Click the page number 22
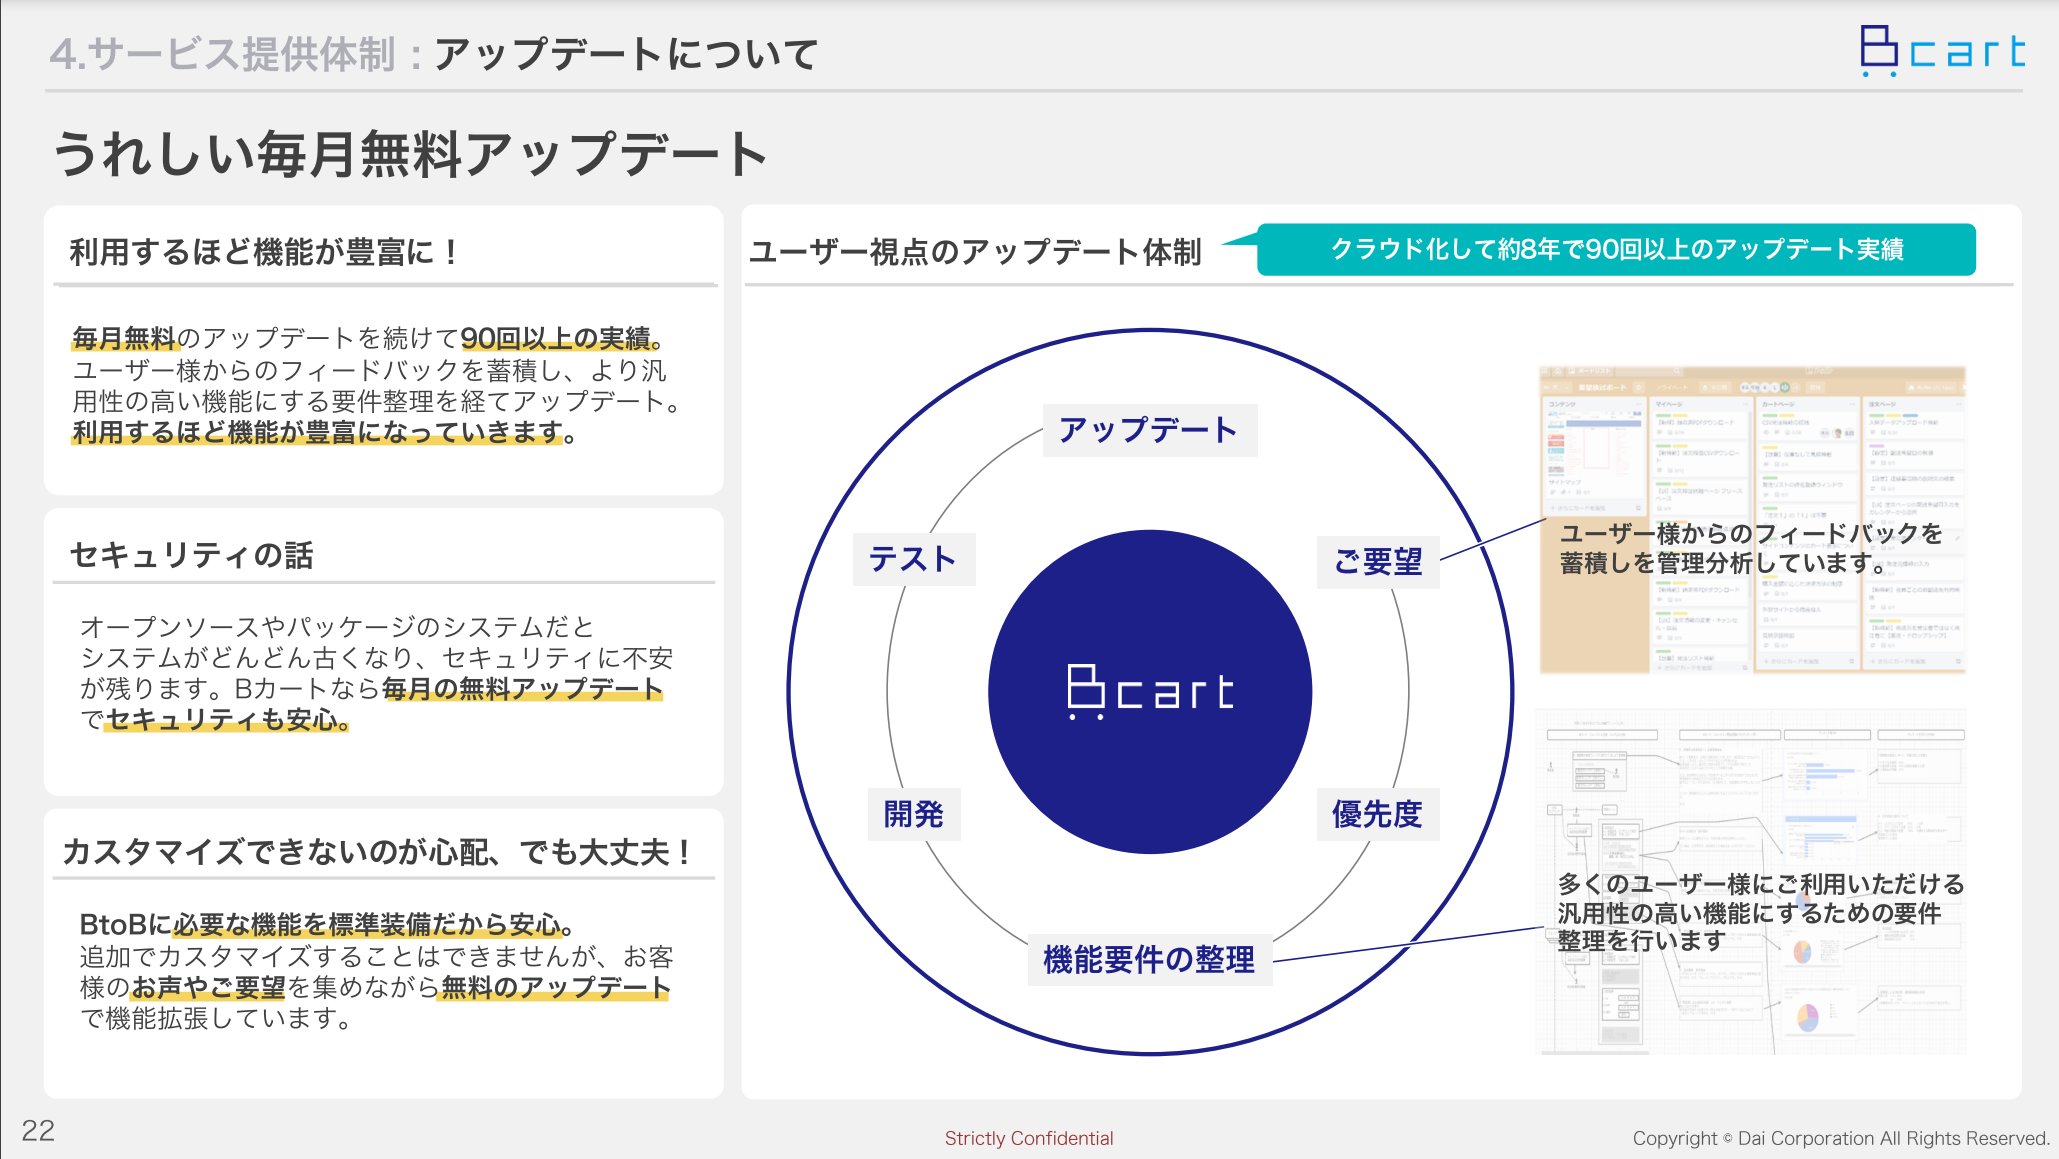 38,1131
